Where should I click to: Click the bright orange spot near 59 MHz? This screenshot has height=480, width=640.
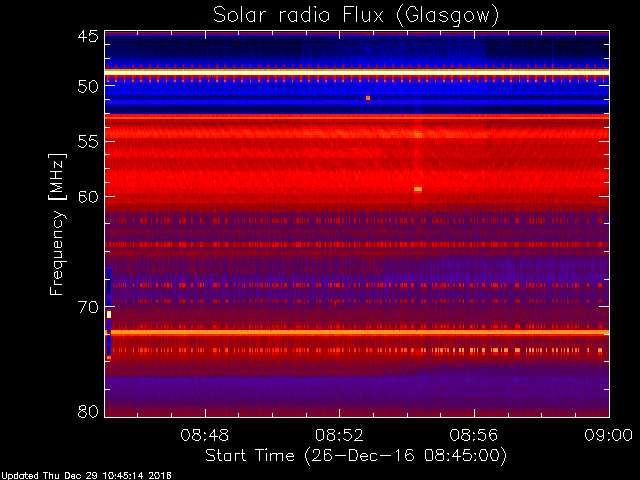click(418, 189)
